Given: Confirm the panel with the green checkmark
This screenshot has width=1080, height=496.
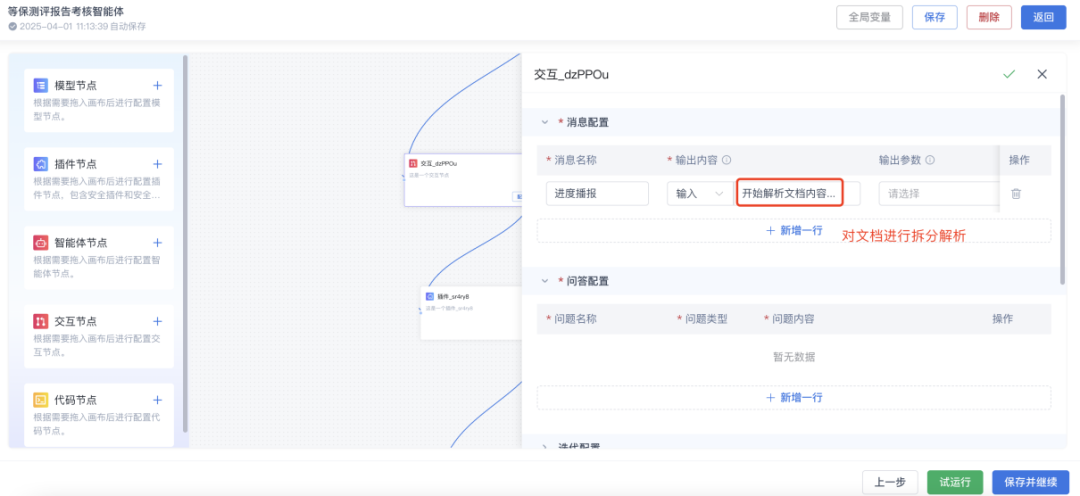Looking at the screenshot, I should click(1009, 74).
